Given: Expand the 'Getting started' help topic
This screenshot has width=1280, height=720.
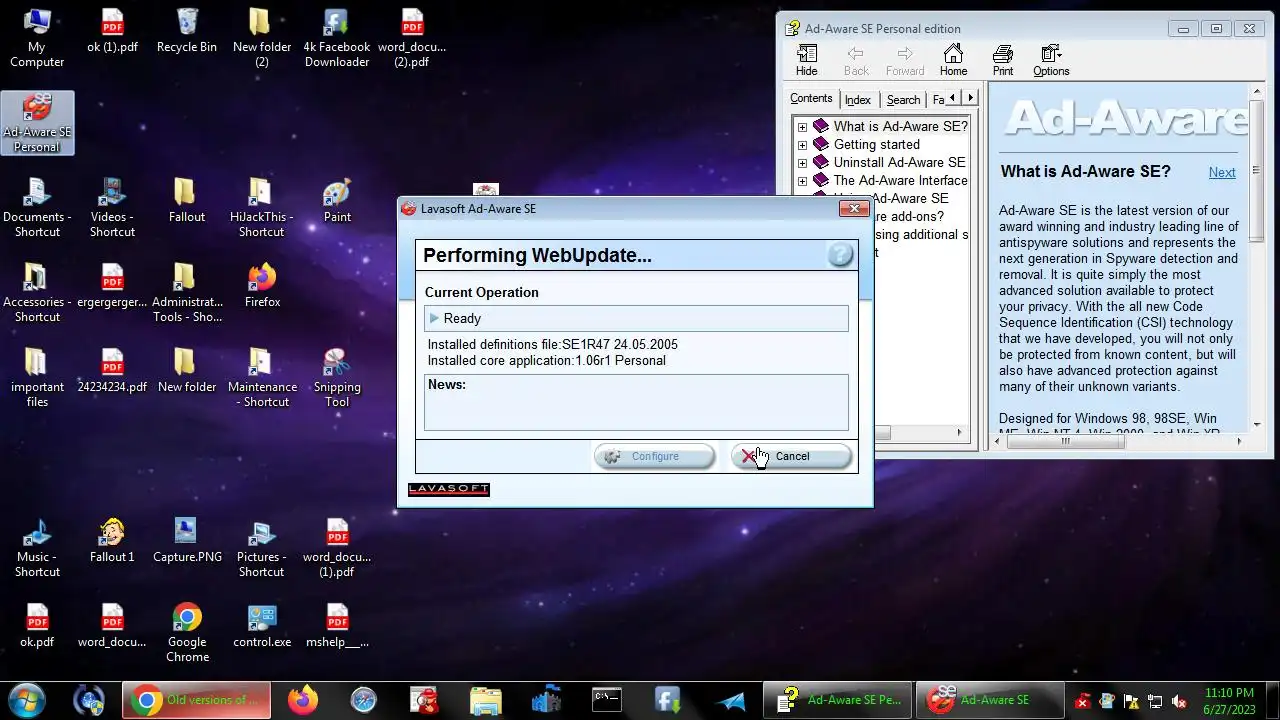Looking at the screenshot, I should [x=802, y=145].
